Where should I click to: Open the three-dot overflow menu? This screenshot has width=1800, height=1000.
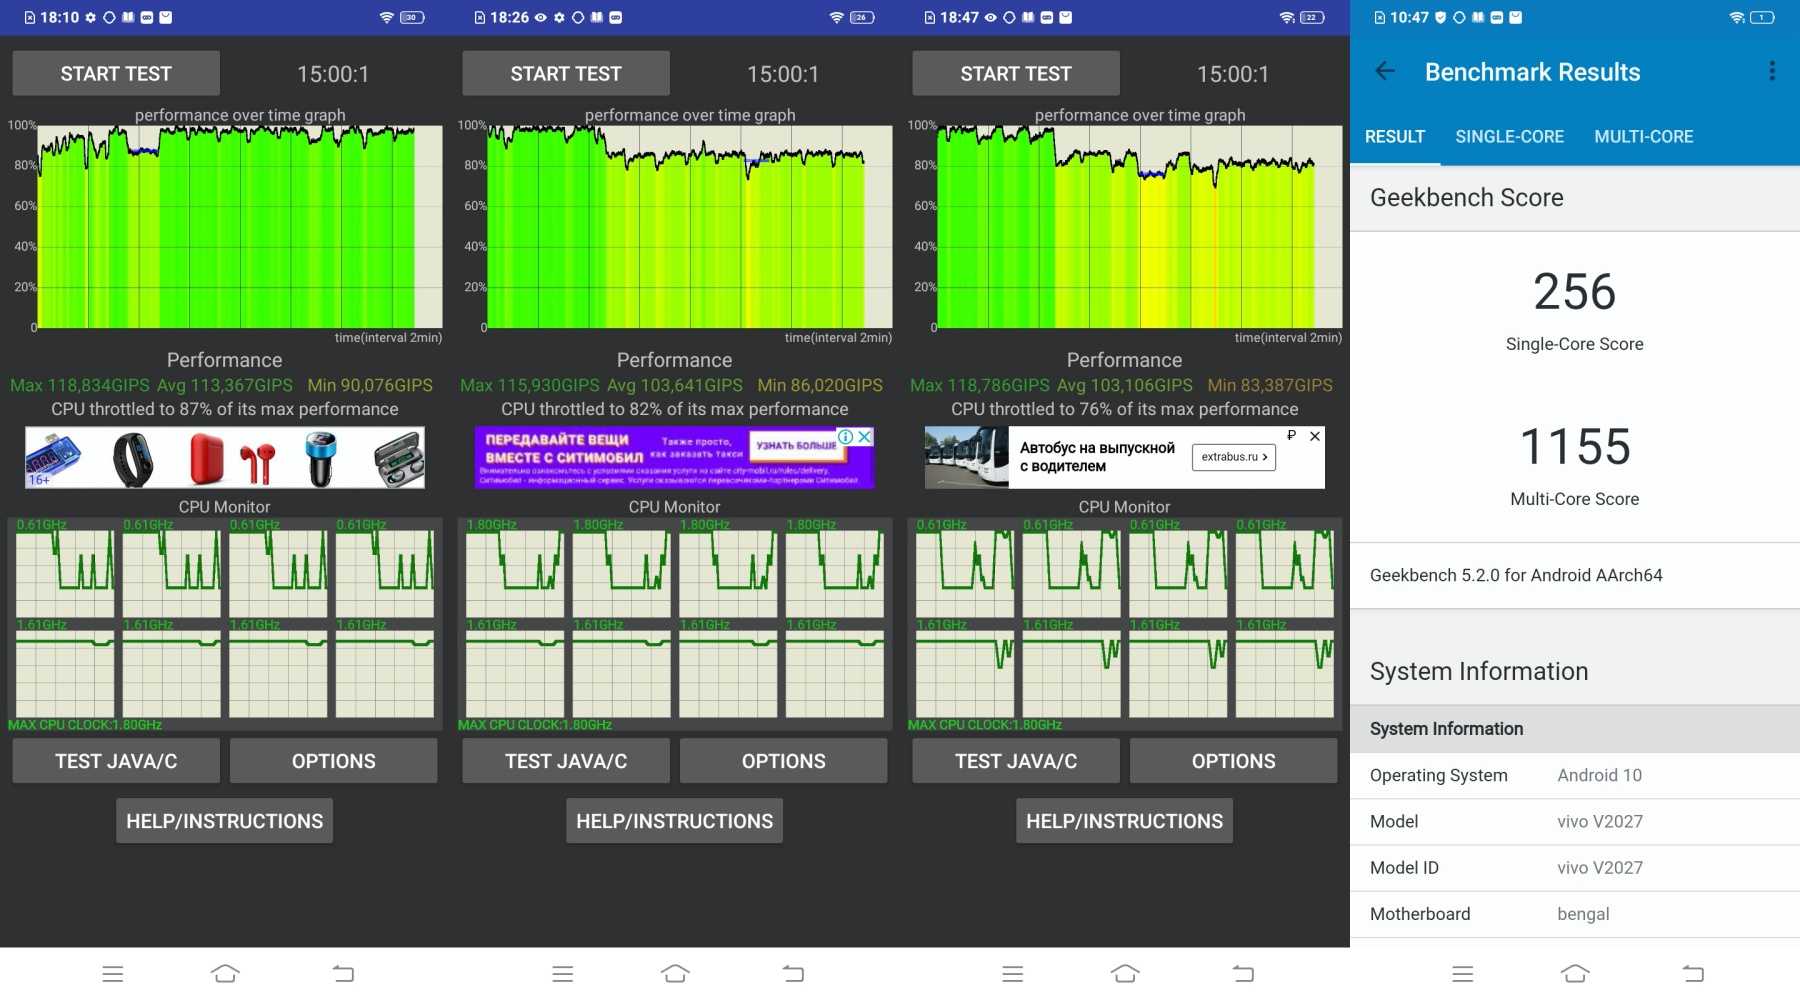click(1771, 71)
